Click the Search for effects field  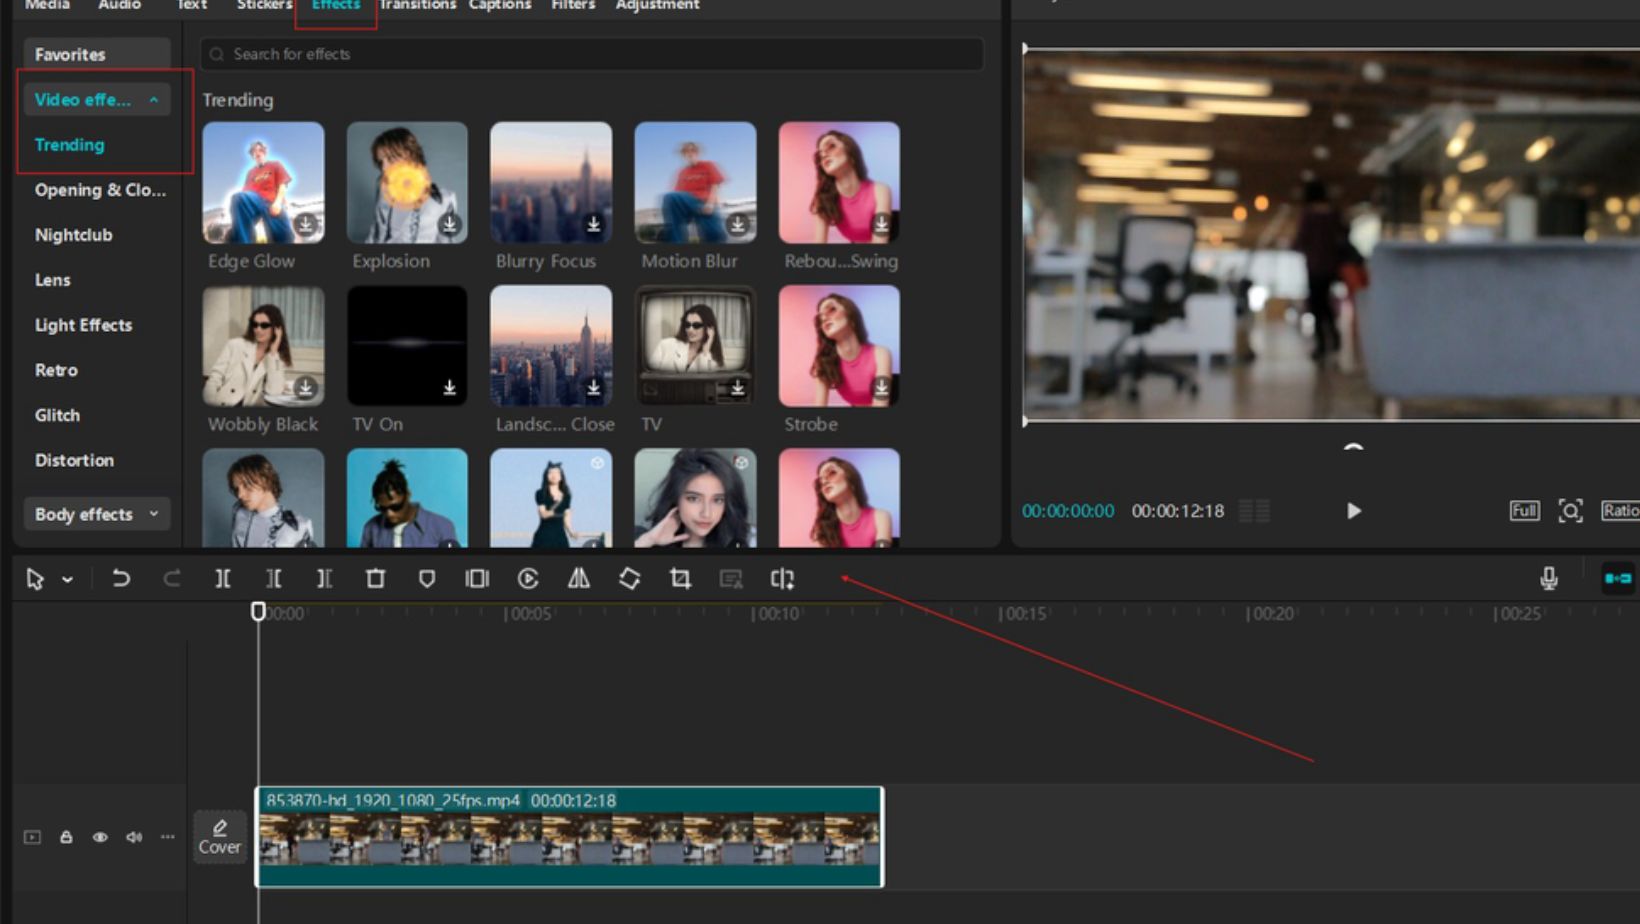click(x=592, y=54)
